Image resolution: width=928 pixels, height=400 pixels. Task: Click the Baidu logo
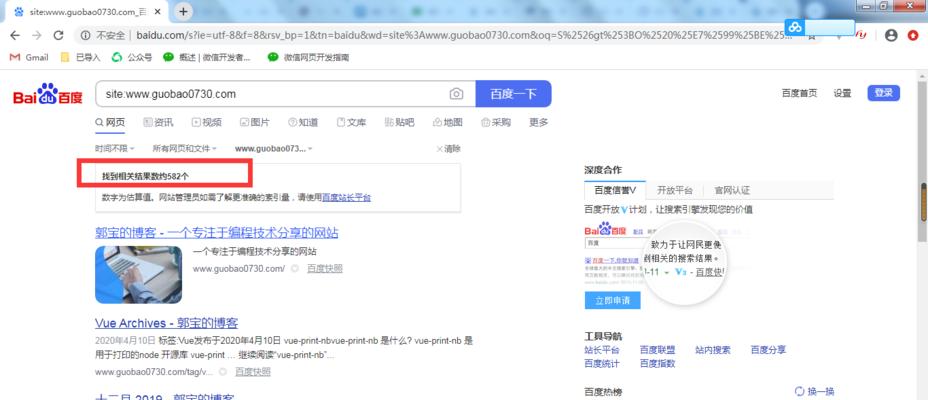click(48, 94)
